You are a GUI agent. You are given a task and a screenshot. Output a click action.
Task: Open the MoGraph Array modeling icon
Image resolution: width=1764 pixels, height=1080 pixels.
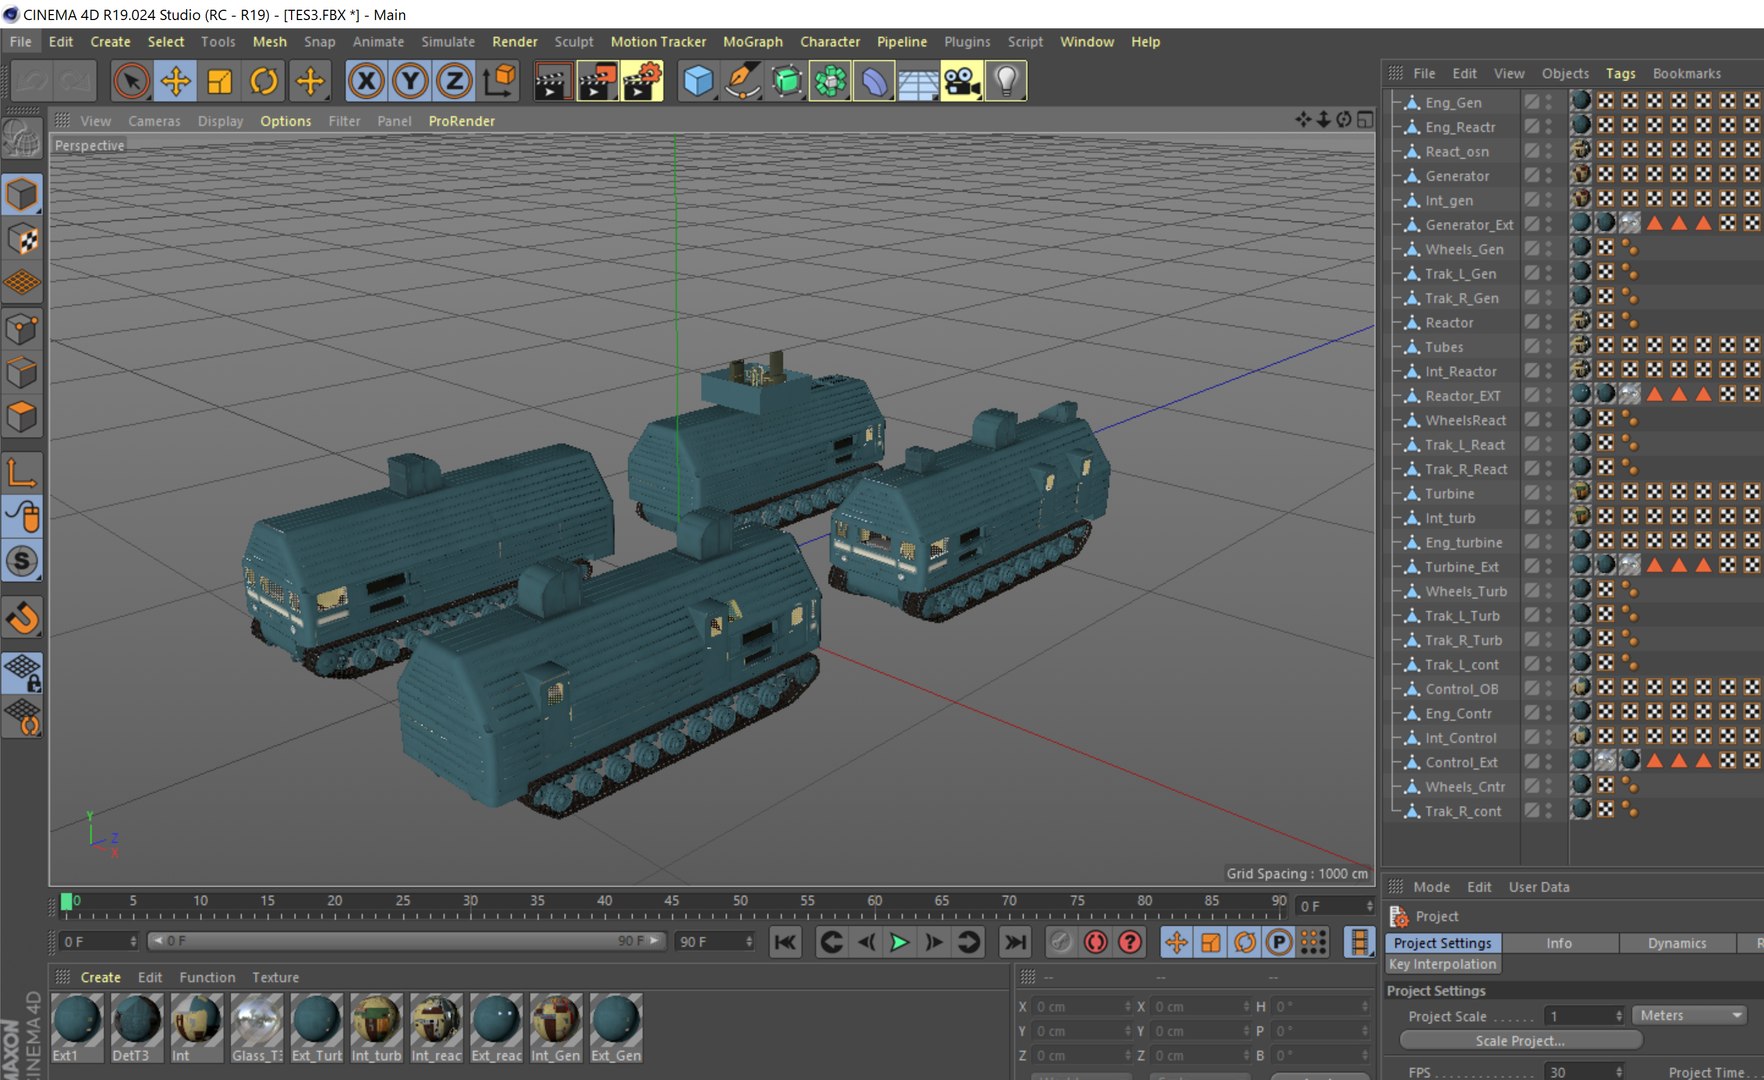(x=830, y=81)
